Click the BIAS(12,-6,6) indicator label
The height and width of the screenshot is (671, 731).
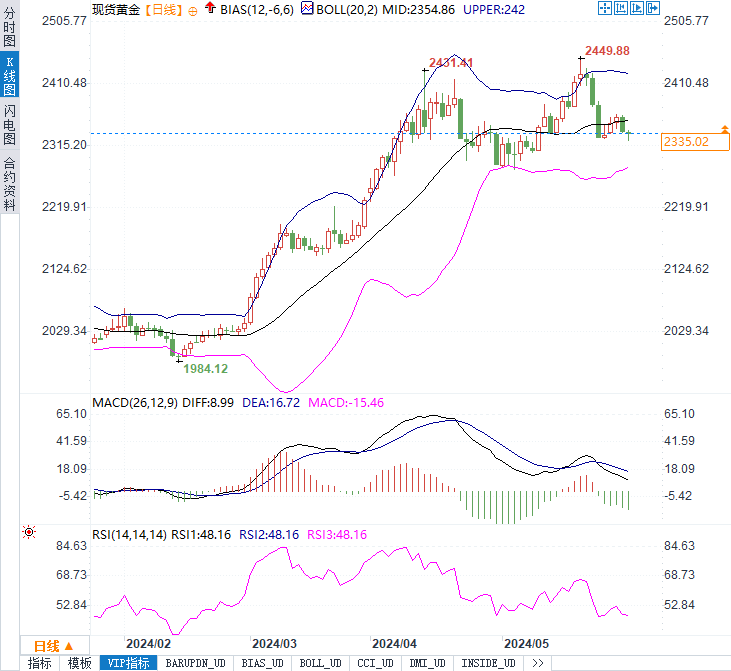point(257,9)
